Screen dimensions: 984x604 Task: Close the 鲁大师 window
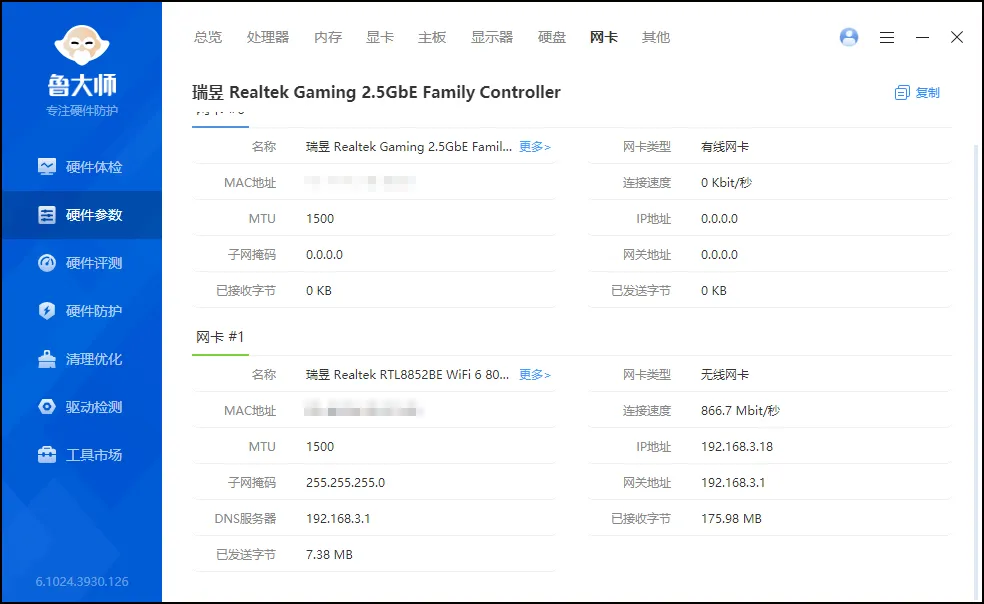[x=956, y=37]
